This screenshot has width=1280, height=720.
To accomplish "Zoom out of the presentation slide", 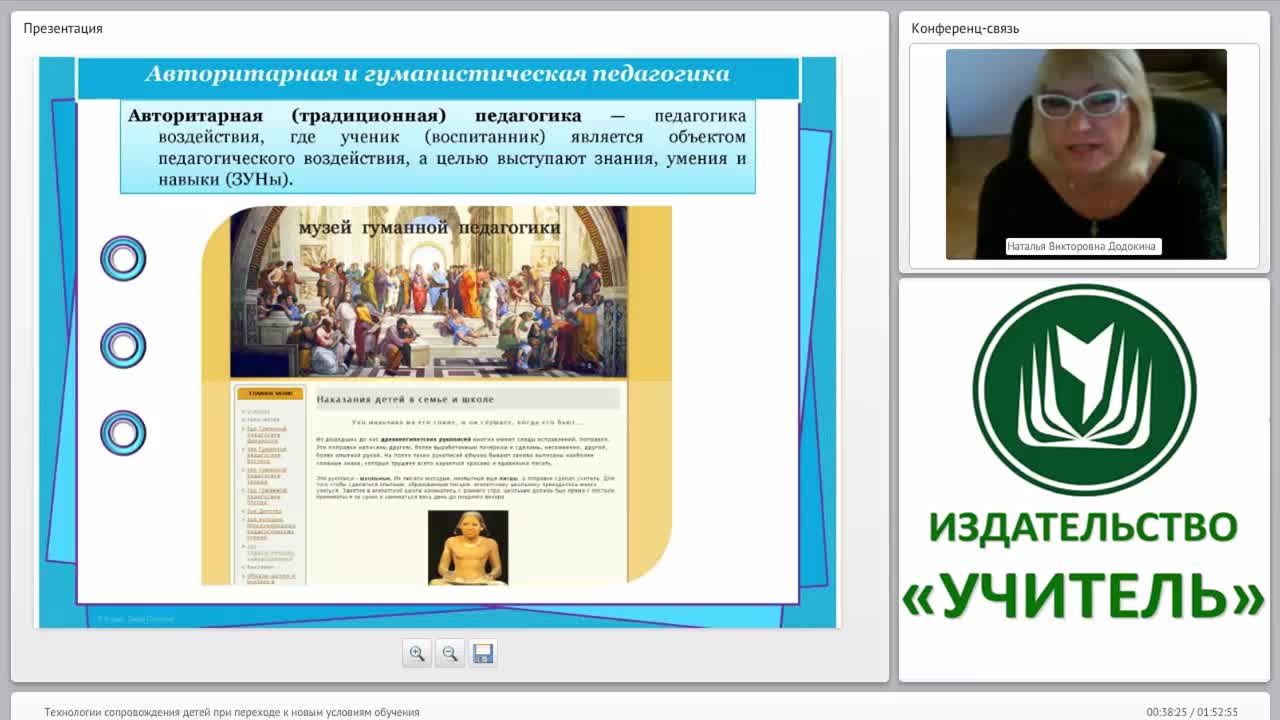I will click(x=450, y=653).
